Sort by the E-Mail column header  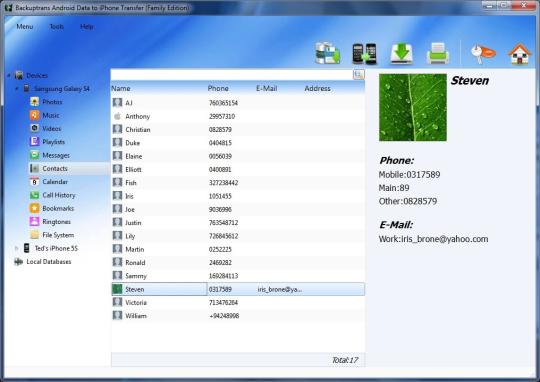pos(267,89)
